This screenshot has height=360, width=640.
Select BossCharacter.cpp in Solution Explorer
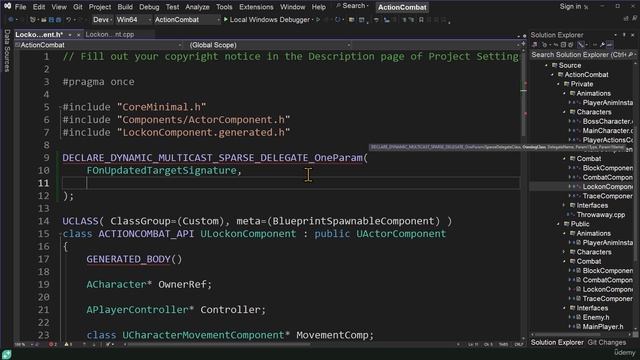607,121
